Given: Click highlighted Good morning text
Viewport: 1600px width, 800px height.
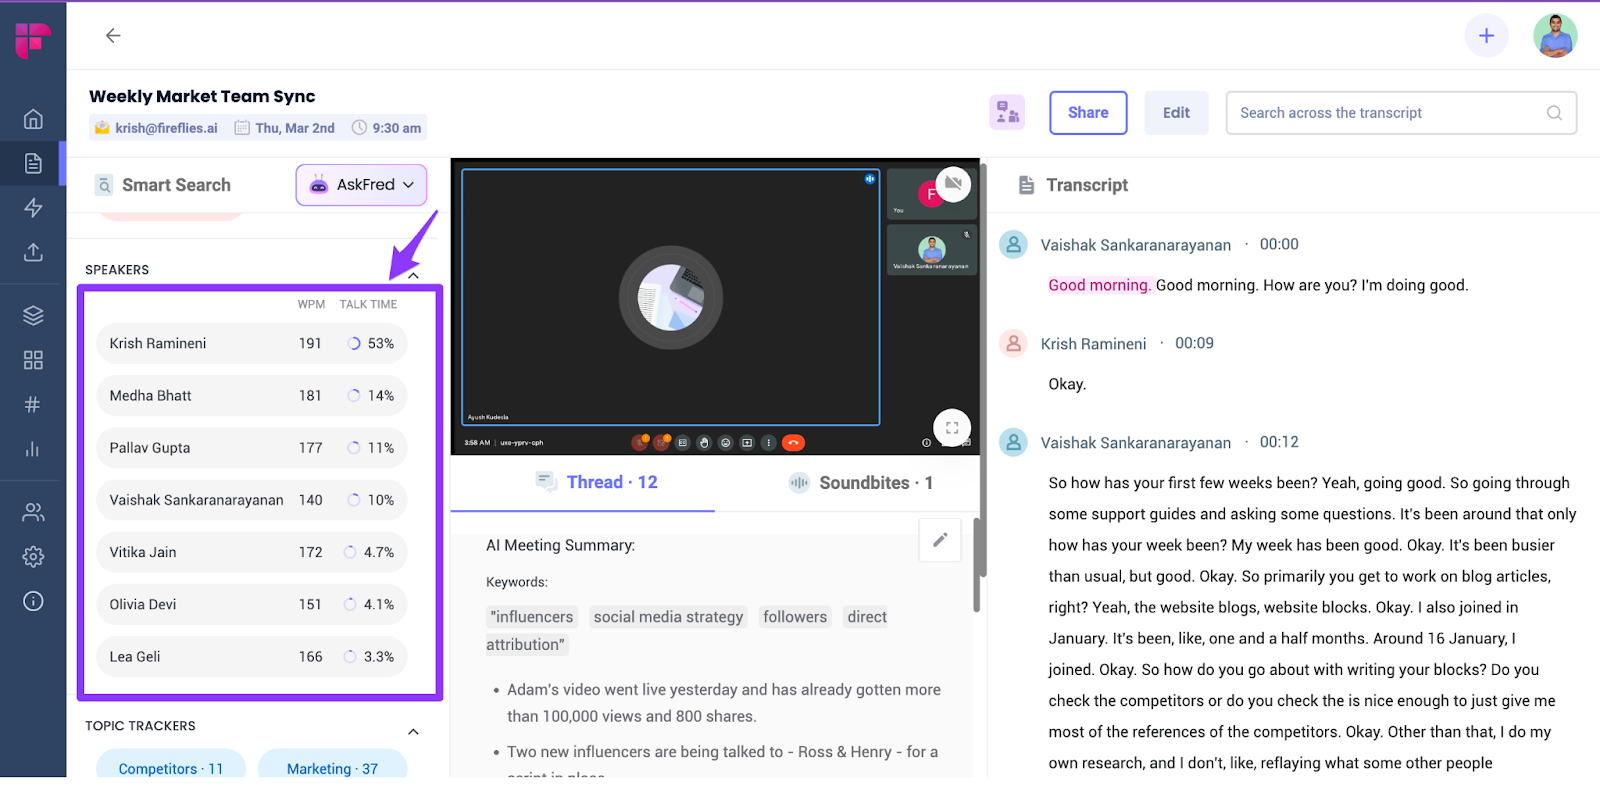Looking at the screenshot, I should [1100, 285].
